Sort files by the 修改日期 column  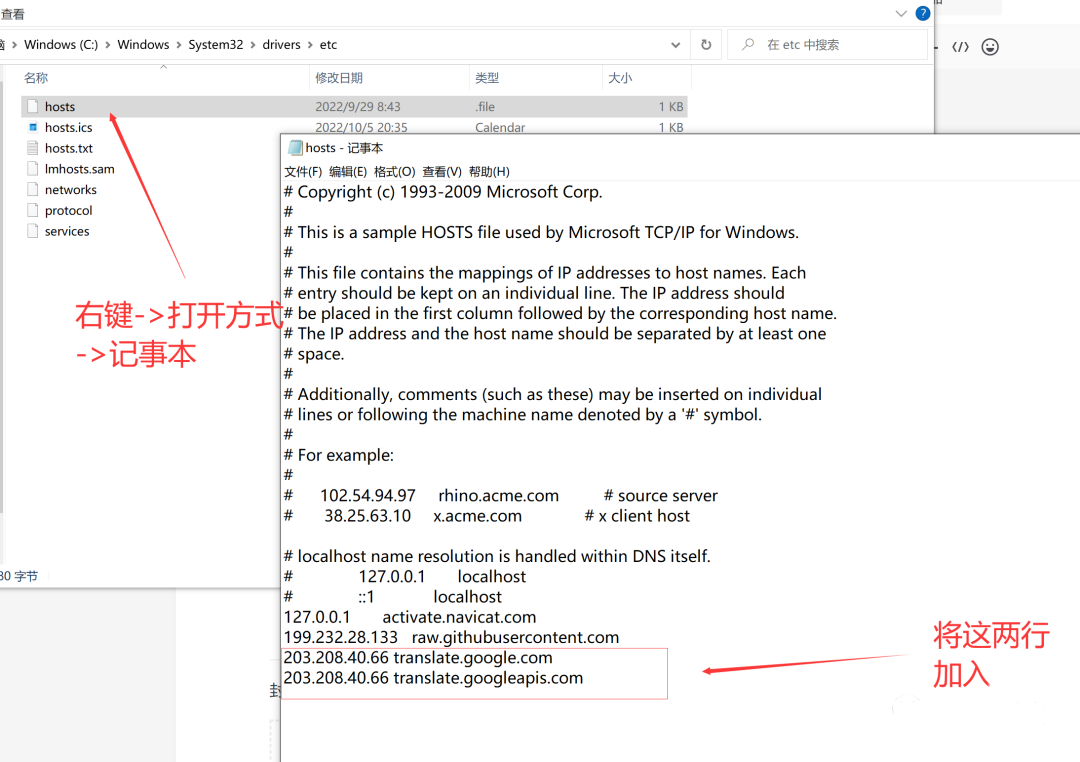(x=339, y=78)
